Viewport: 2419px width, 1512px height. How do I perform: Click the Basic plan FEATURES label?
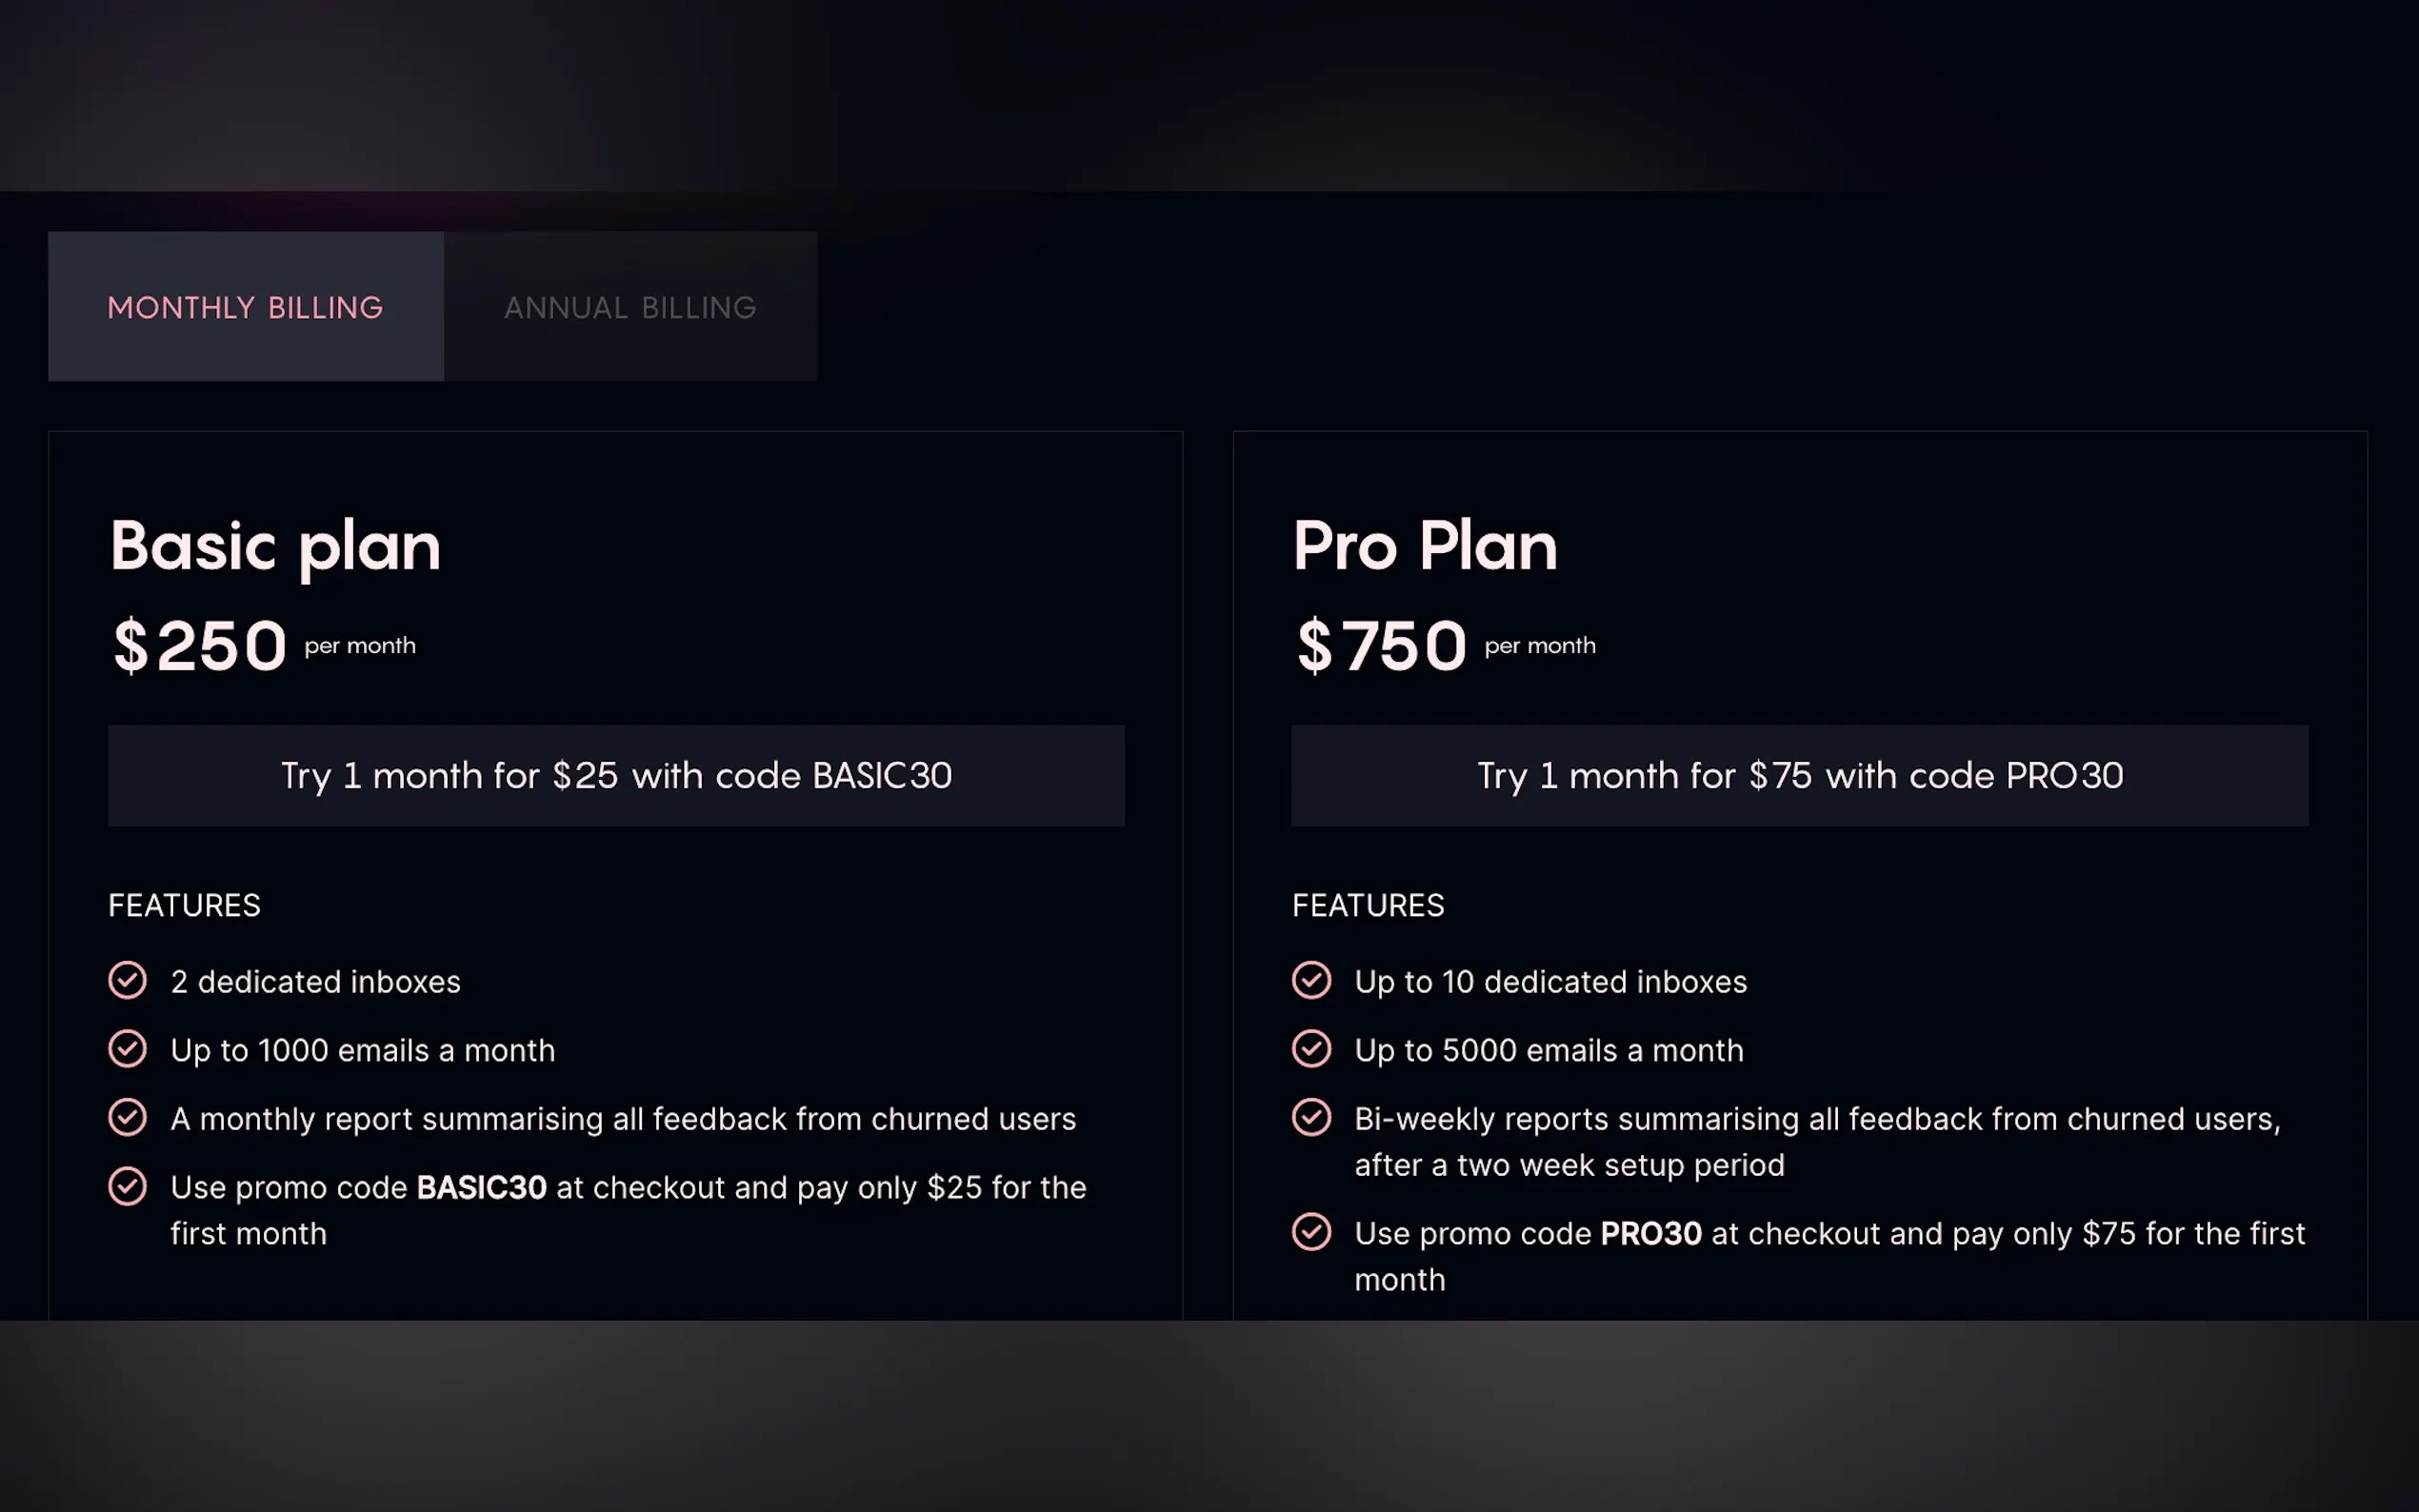(184, 906)
